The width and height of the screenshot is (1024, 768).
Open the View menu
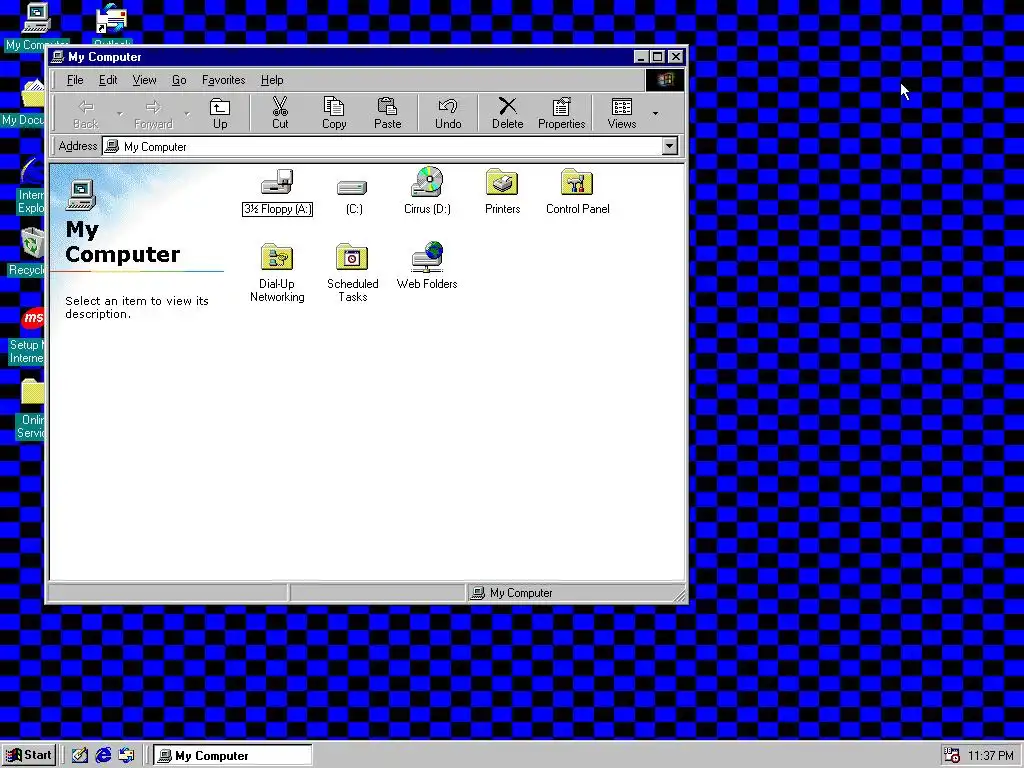point(144,80)
